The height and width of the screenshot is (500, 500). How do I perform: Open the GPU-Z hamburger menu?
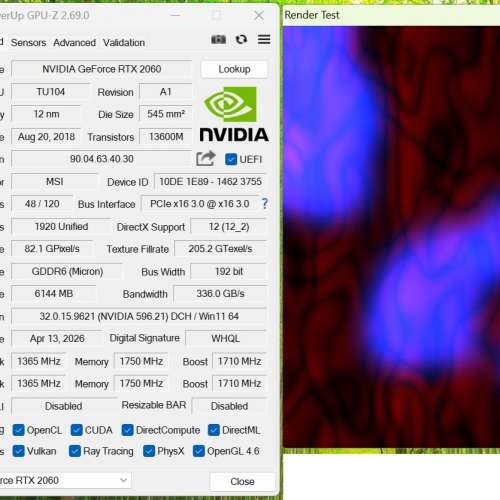264,39
